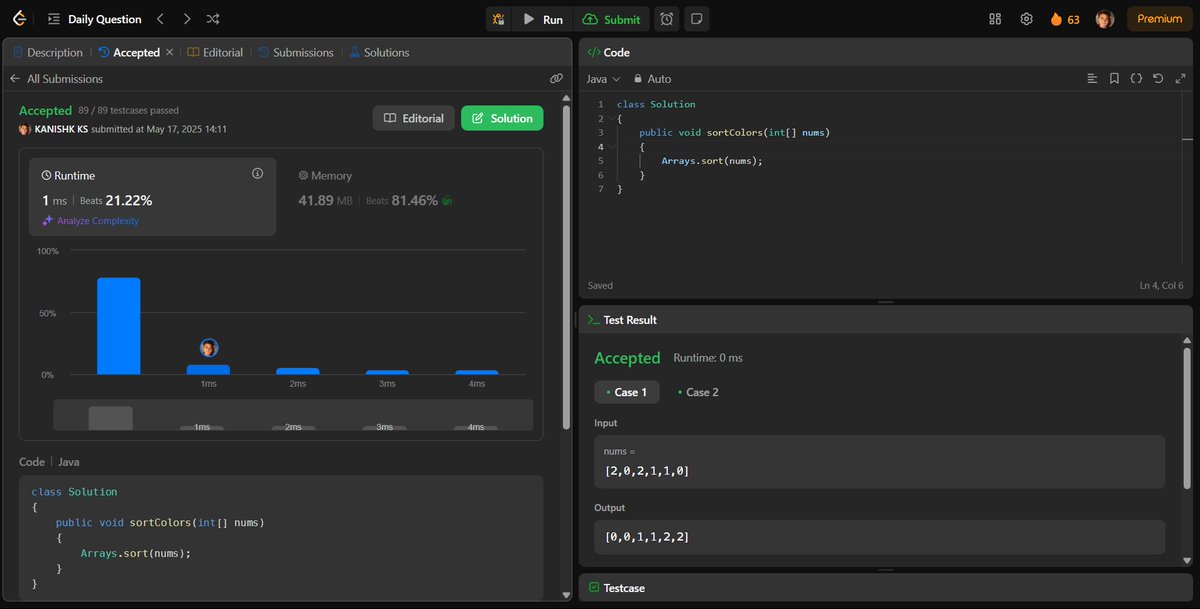Select Case 2 tab
Screen dimensions: 1200x609
(698, 392)
